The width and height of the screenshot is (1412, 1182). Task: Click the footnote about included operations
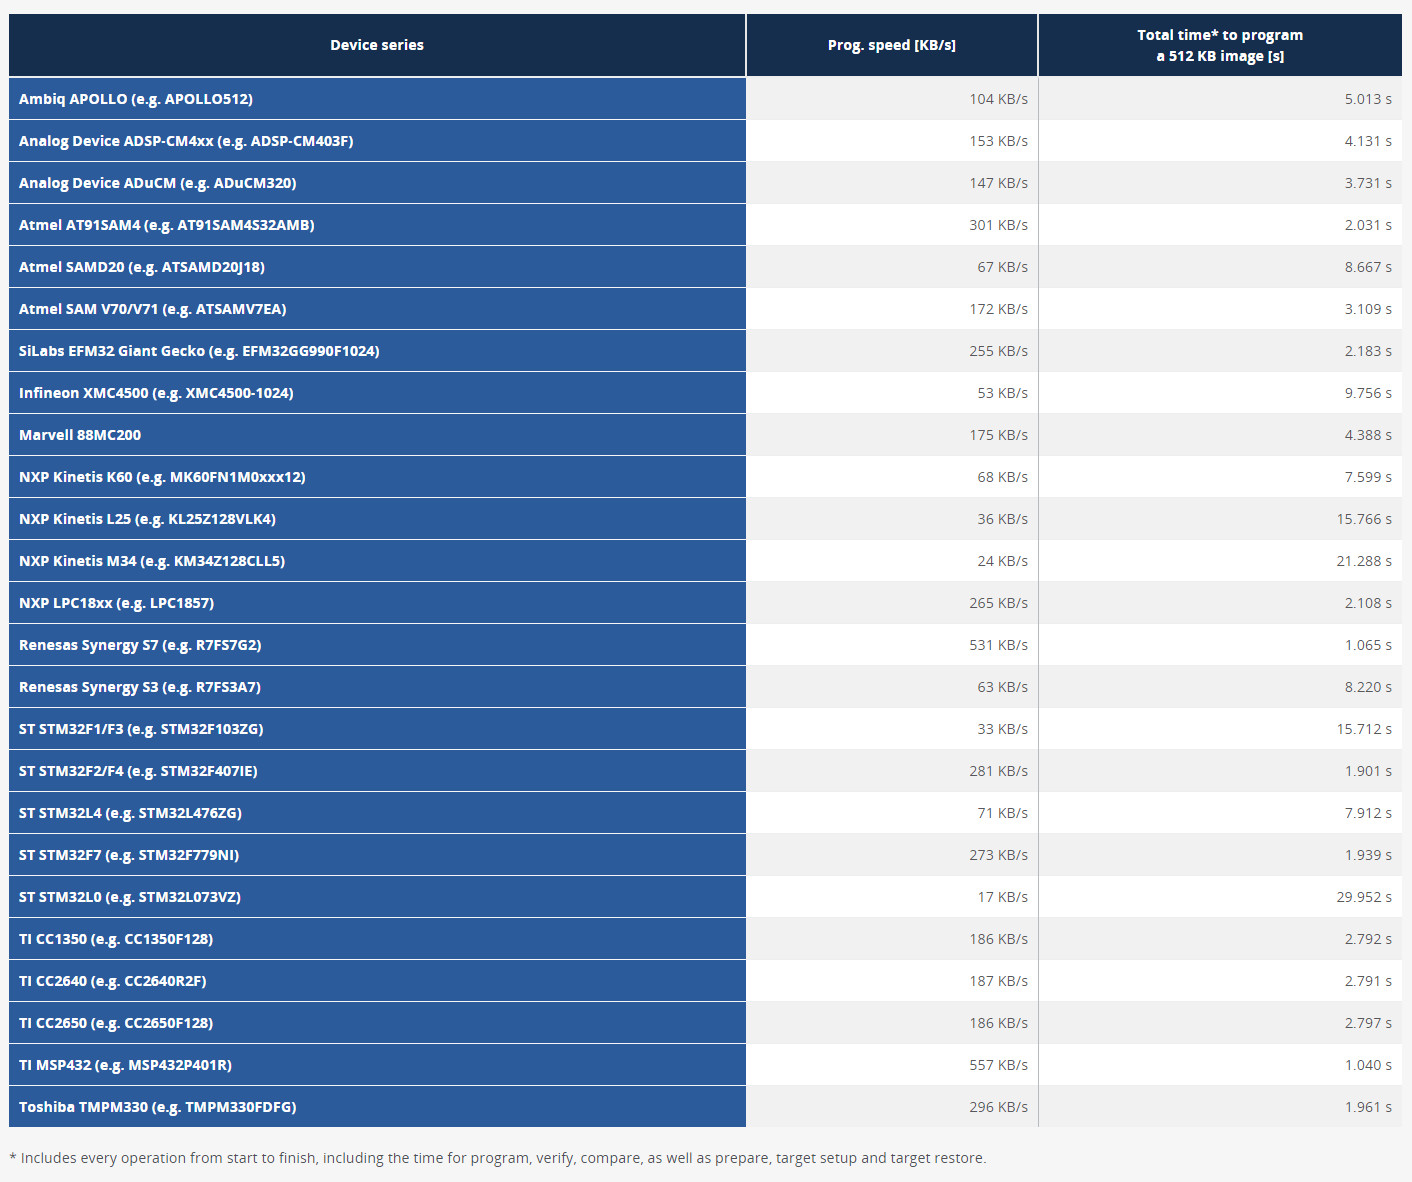[x=498, y=1158]
